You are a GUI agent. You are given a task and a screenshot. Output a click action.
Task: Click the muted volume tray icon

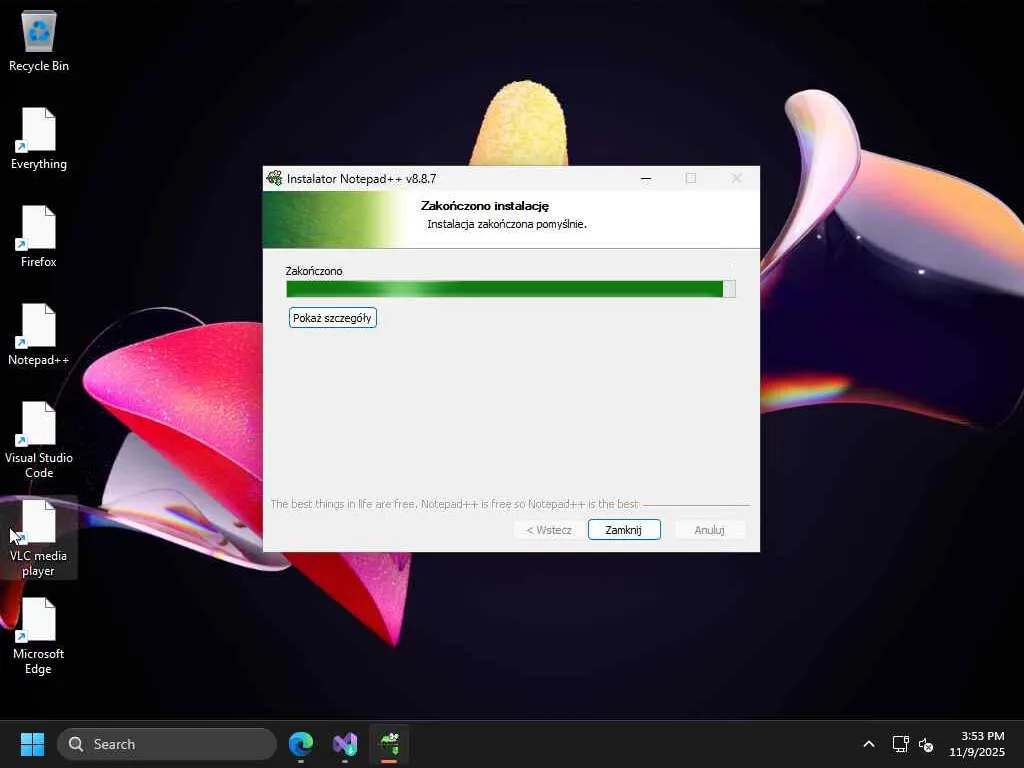tap(925, 744)
